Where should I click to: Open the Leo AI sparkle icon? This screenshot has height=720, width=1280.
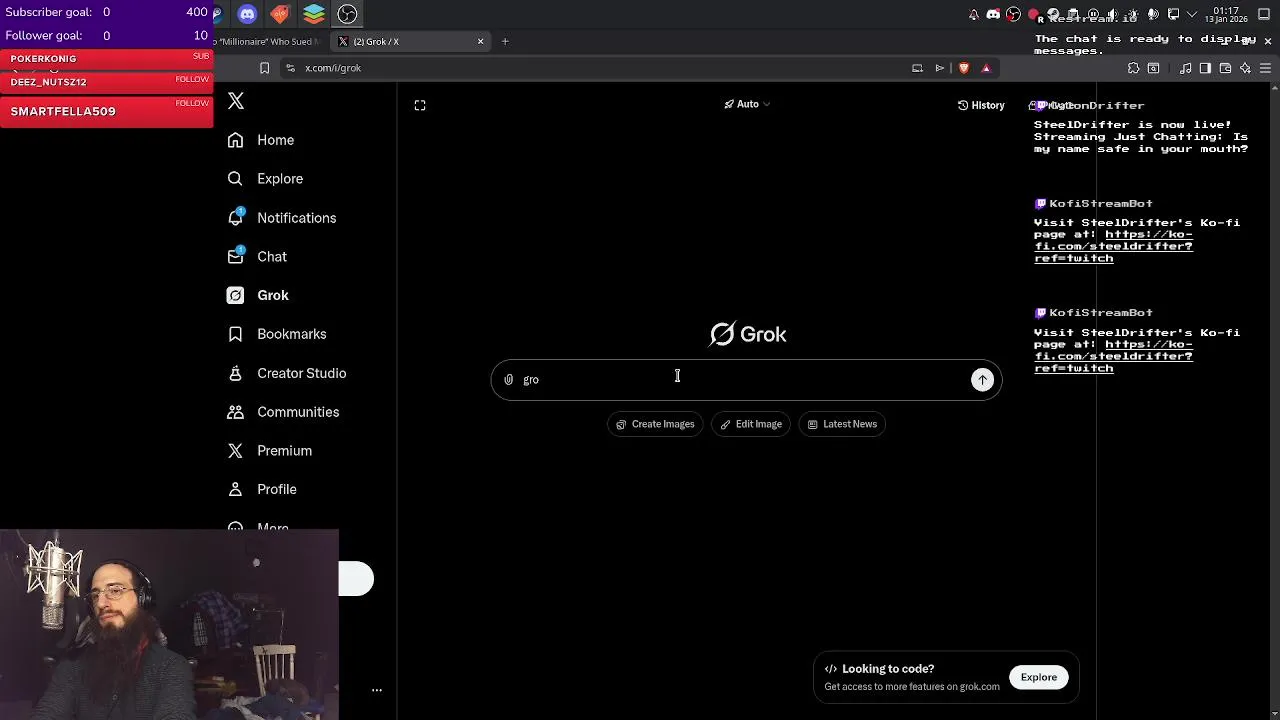click(1245, 68)
